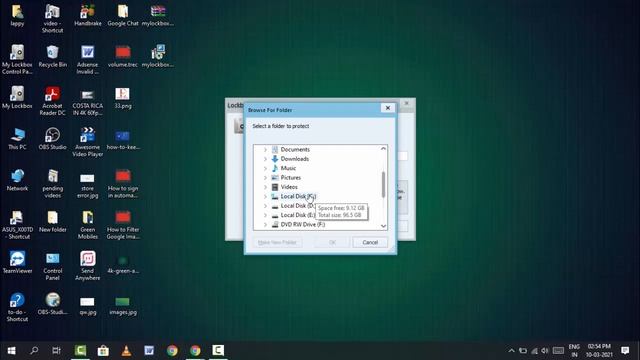
Task: Close the Browse For Folder dialog
Action: pyautogui.click(x=388, y=108)
